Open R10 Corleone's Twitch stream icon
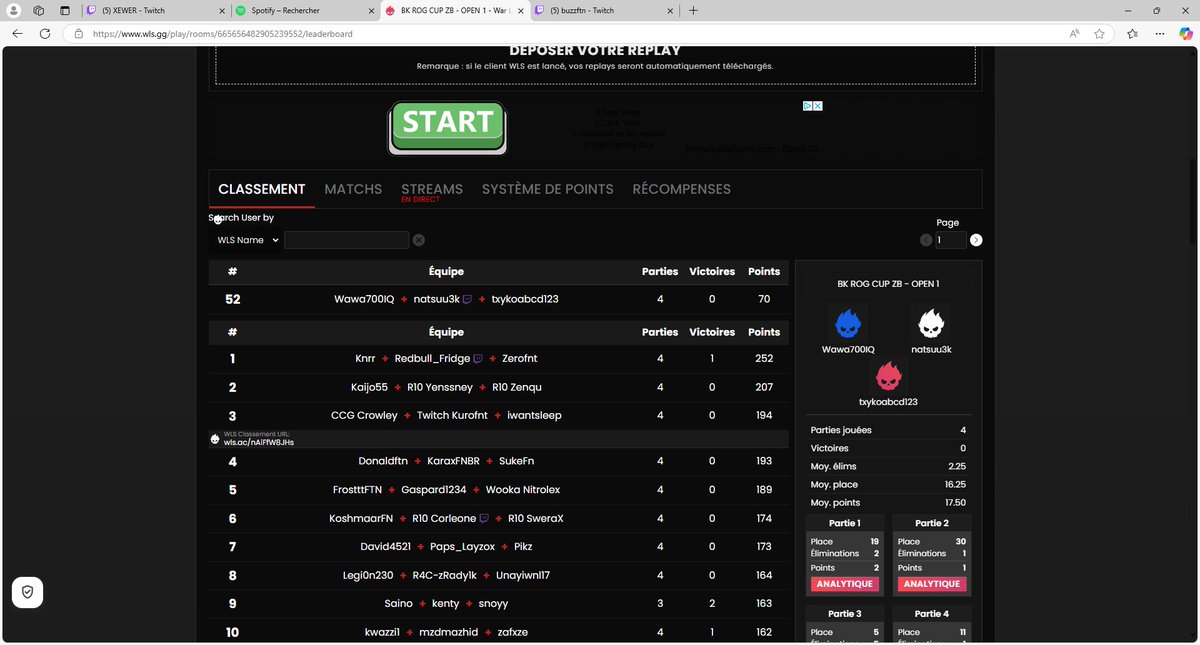This screenshot has width=1200, height=645. click(x=484, y=518)
